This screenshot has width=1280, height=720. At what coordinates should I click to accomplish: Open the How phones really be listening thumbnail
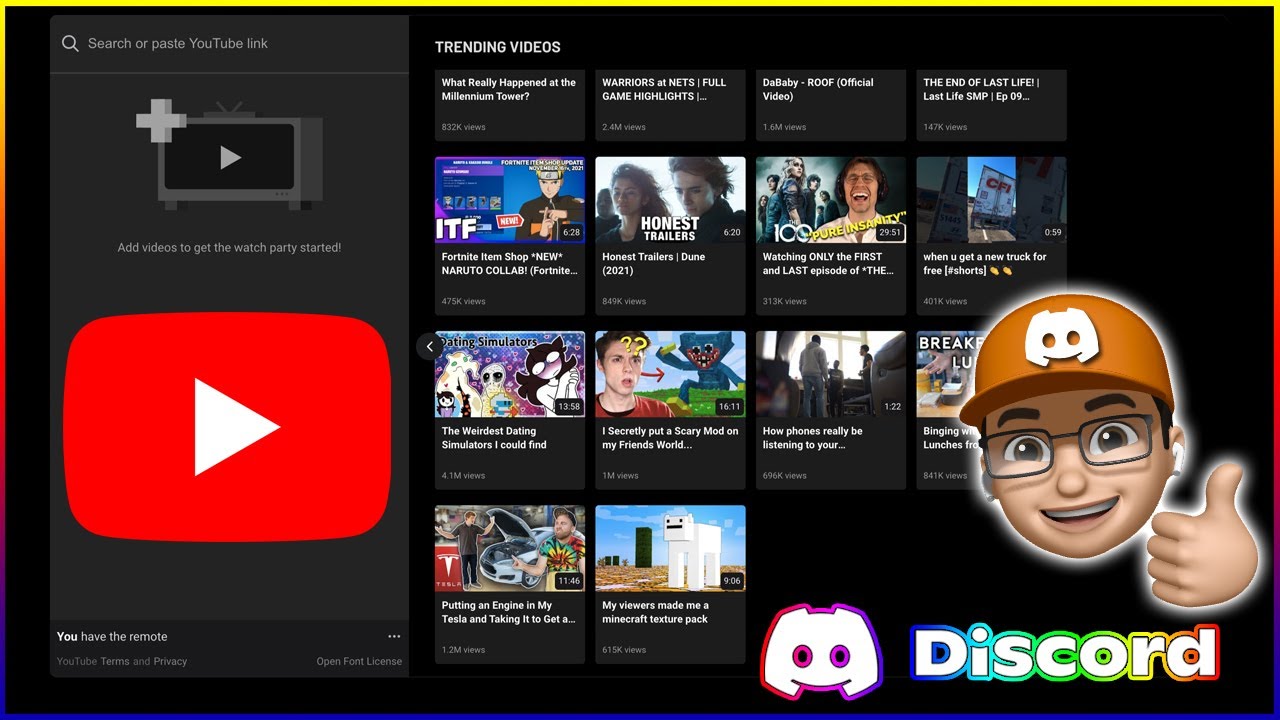(831, 374)
